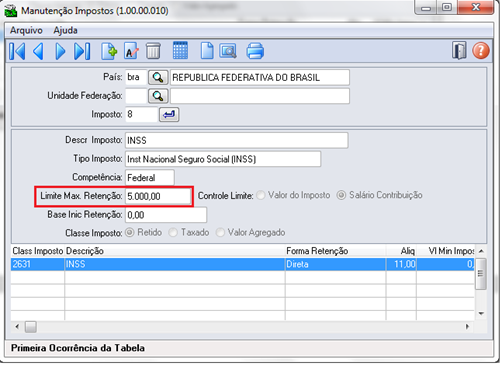Click the País code field
Image resolution: width=502 pixels, height=366 pixels.
tap(136, 77)
